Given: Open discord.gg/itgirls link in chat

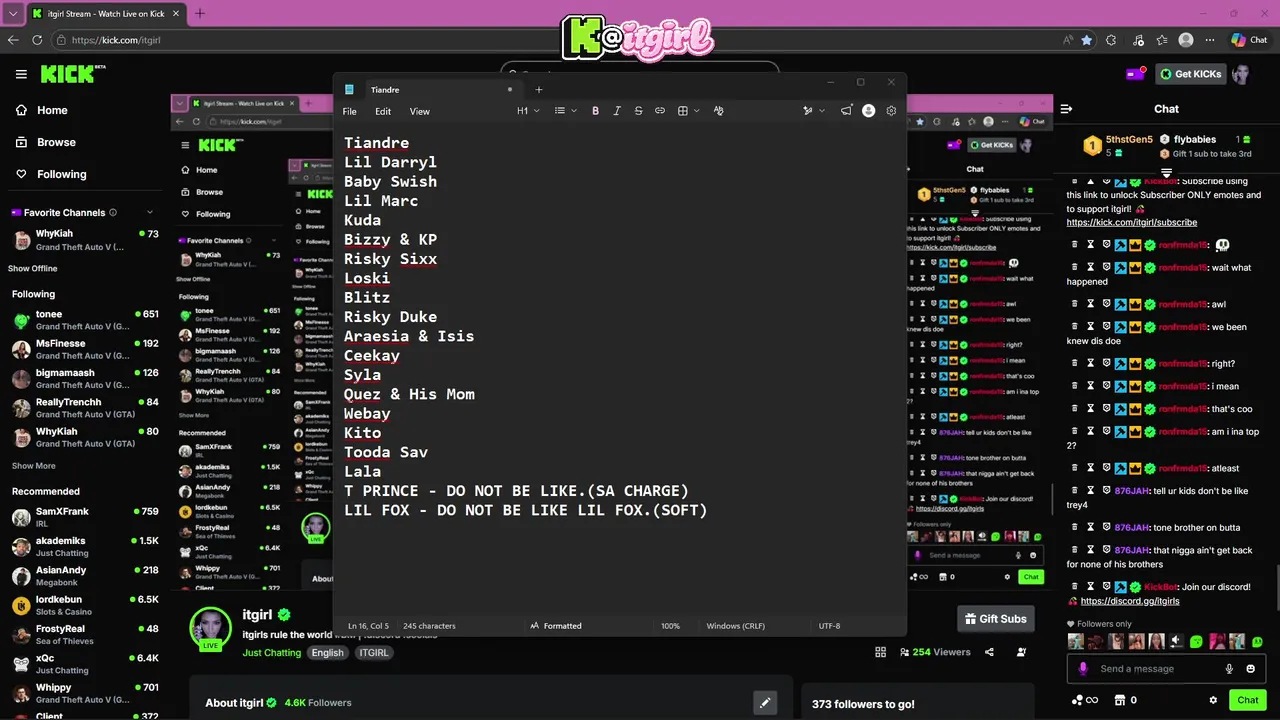Looking at the screenshot, I should click(x=1130, y=601).
